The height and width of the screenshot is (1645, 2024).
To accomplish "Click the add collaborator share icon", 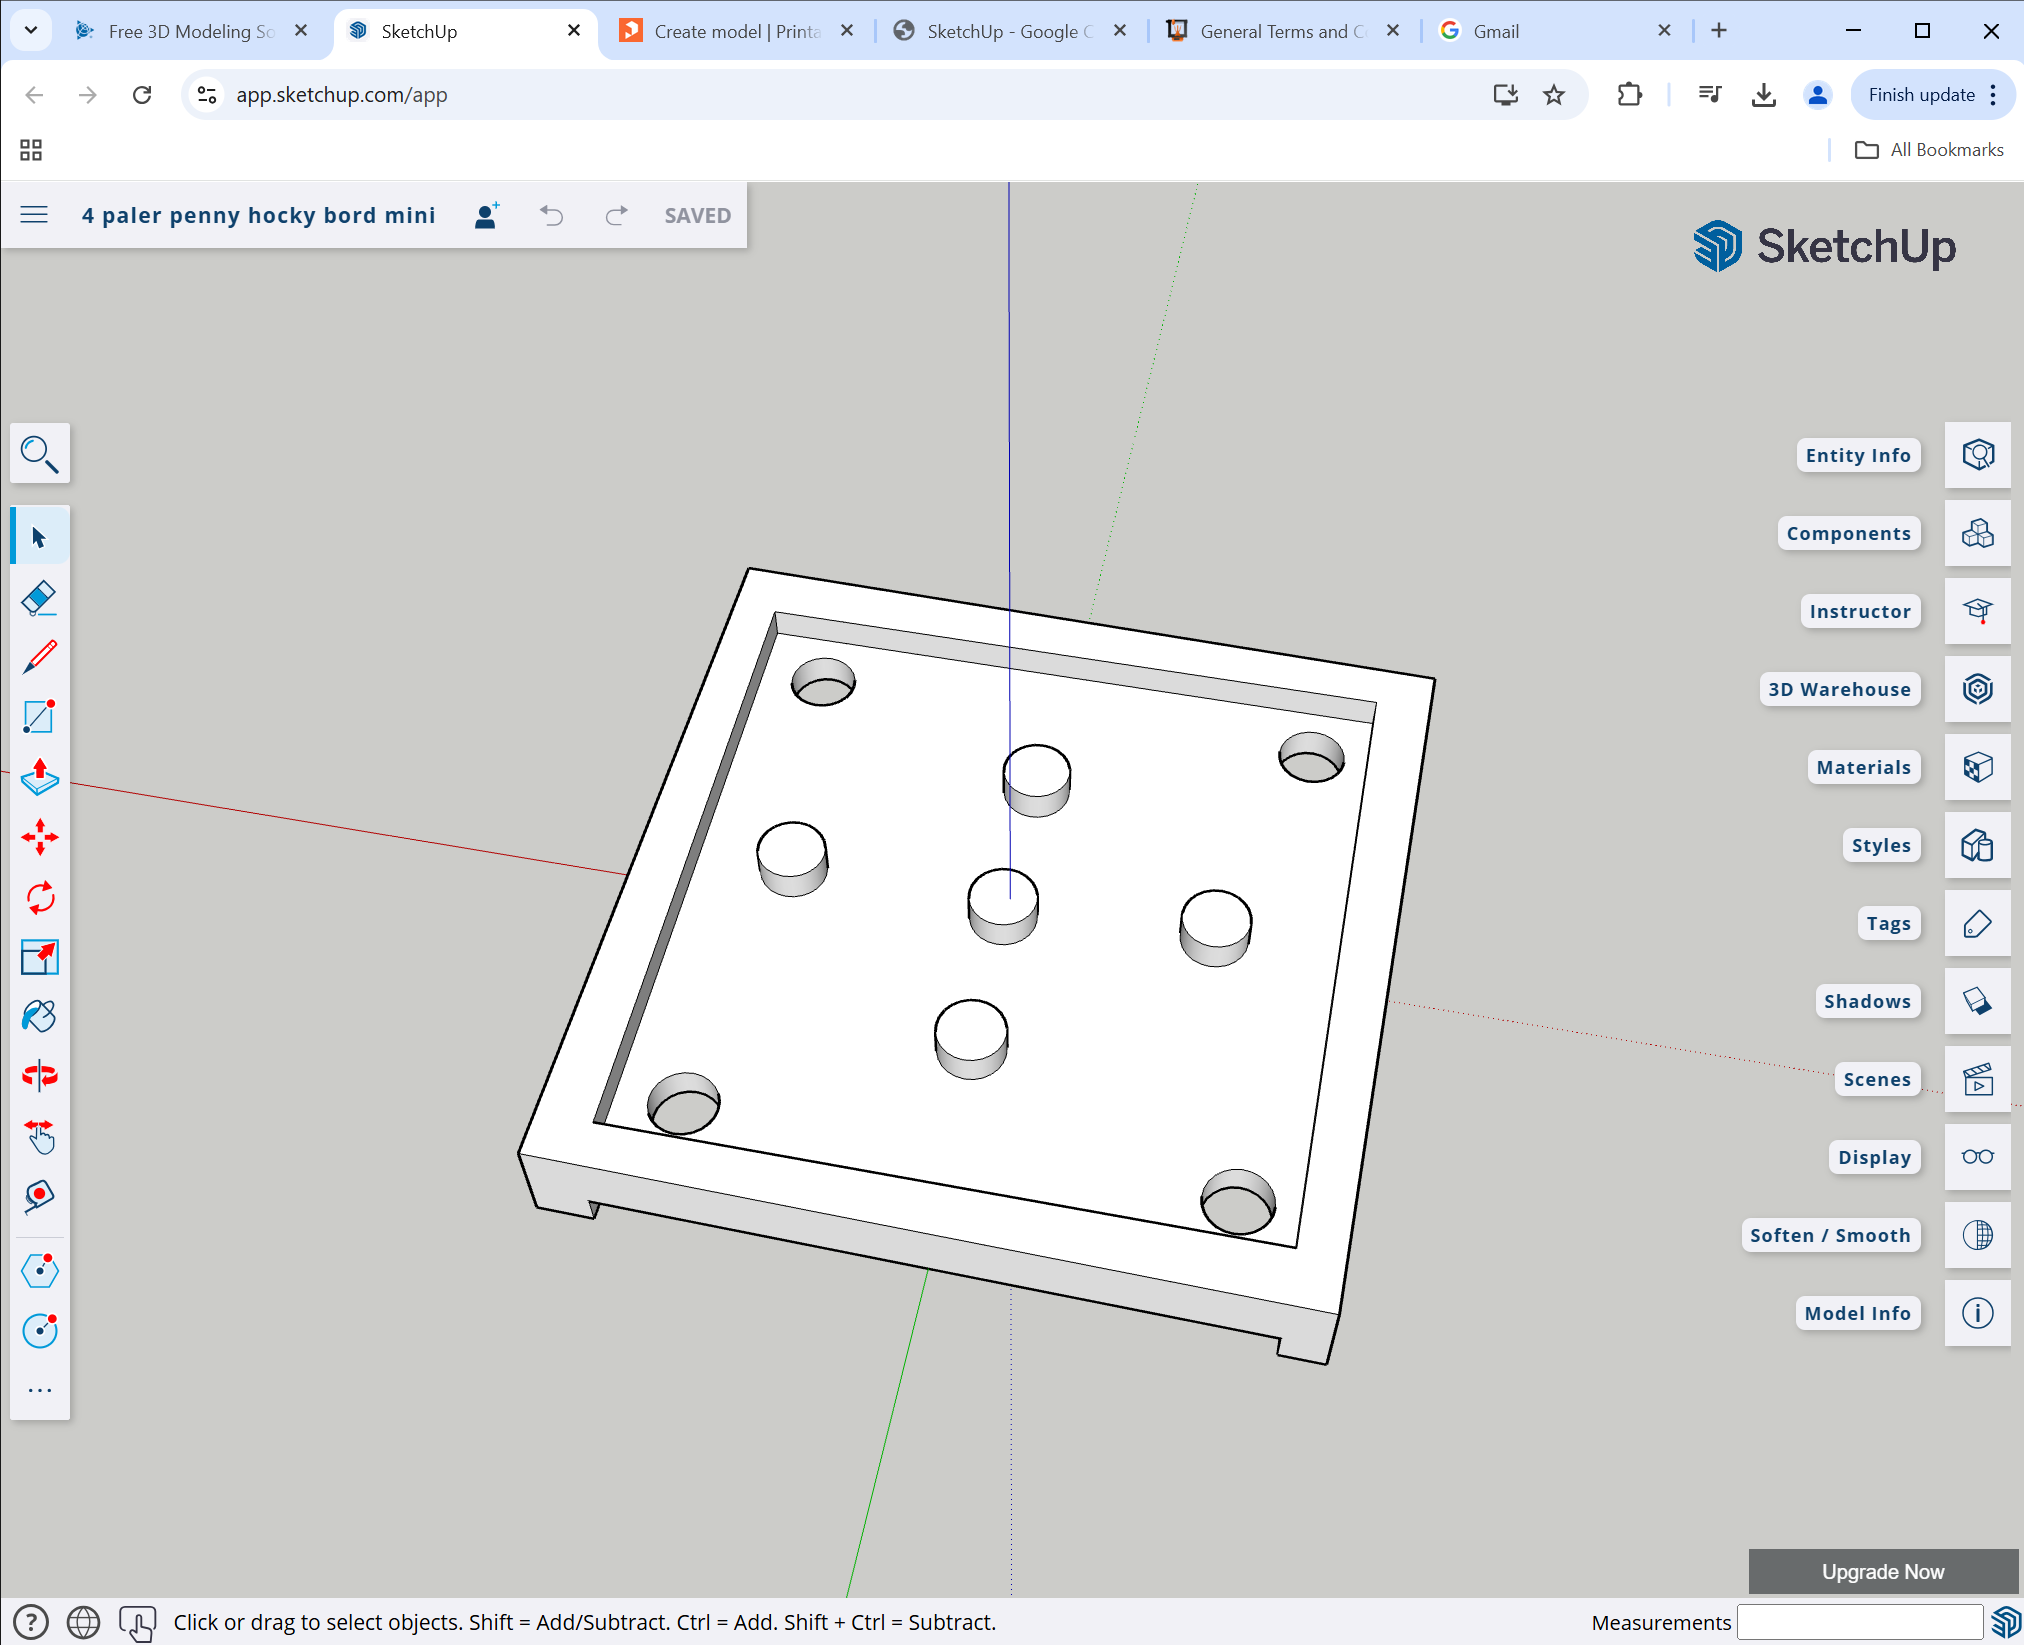I will coord(487,215).
